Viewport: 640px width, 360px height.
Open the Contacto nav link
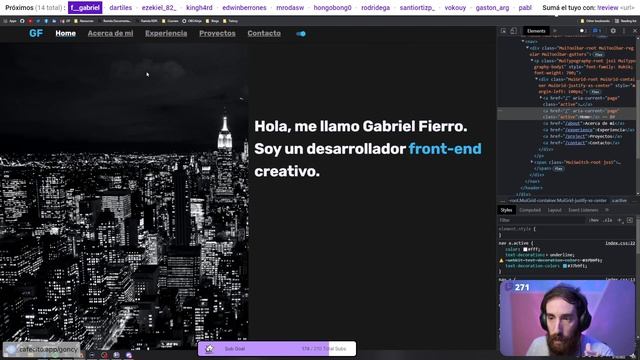pyautogui.click(x=264, y=33)
